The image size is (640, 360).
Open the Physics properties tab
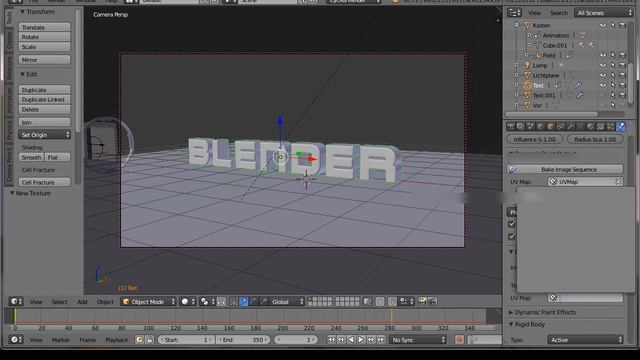[x=620, y=127]
